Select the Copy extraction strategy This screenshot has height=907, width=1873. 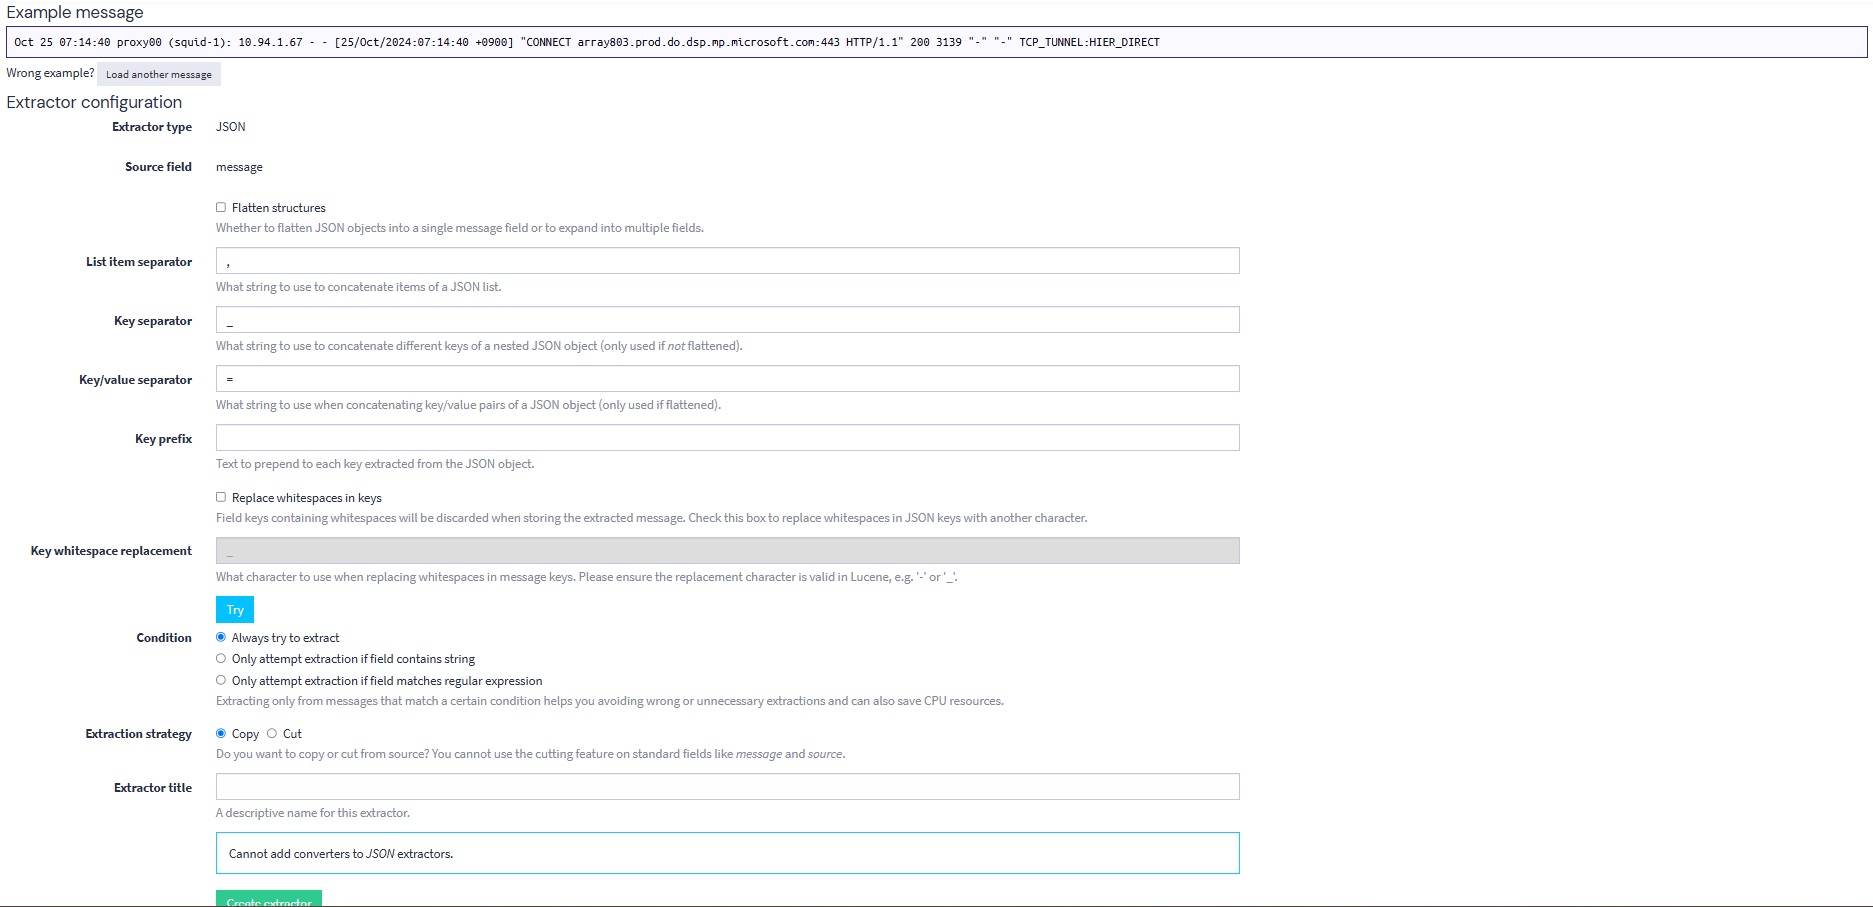pyautogui.click(x=221, y=734)
